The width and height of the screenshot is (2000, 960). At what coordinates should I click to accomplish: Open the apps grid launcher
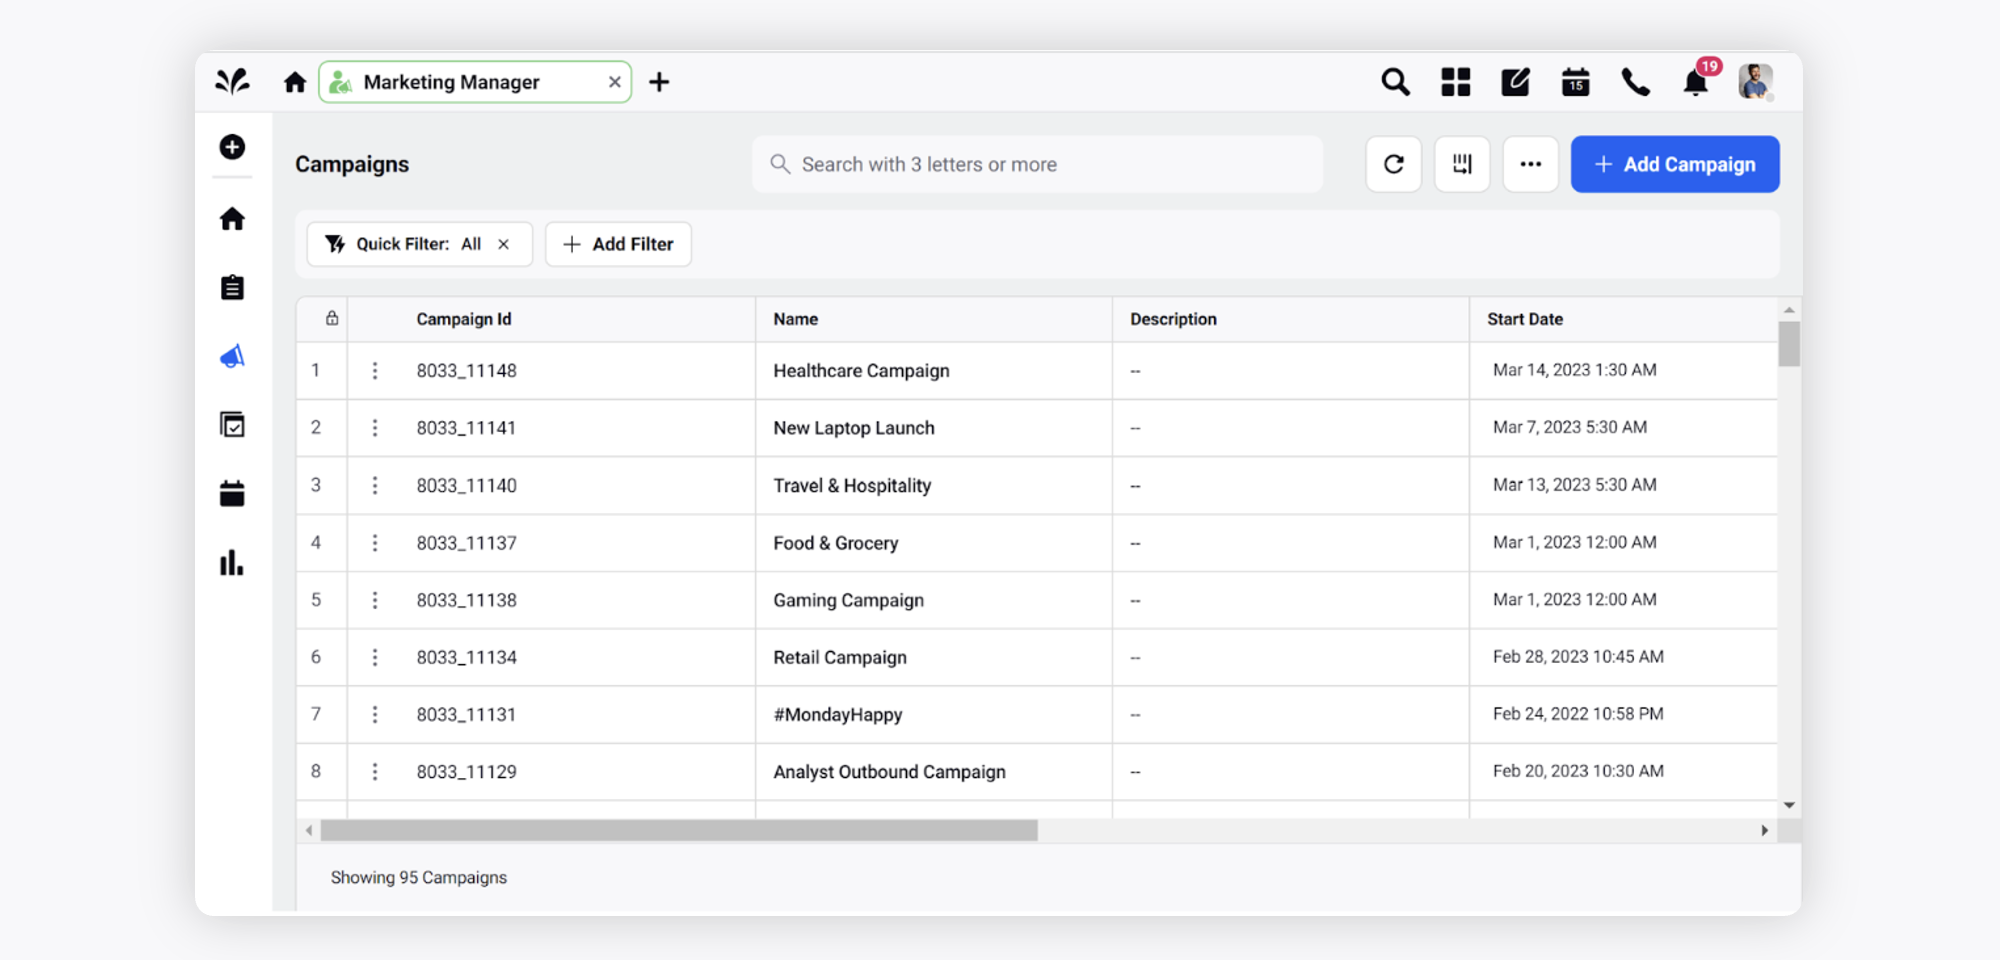click(1455, 82)
